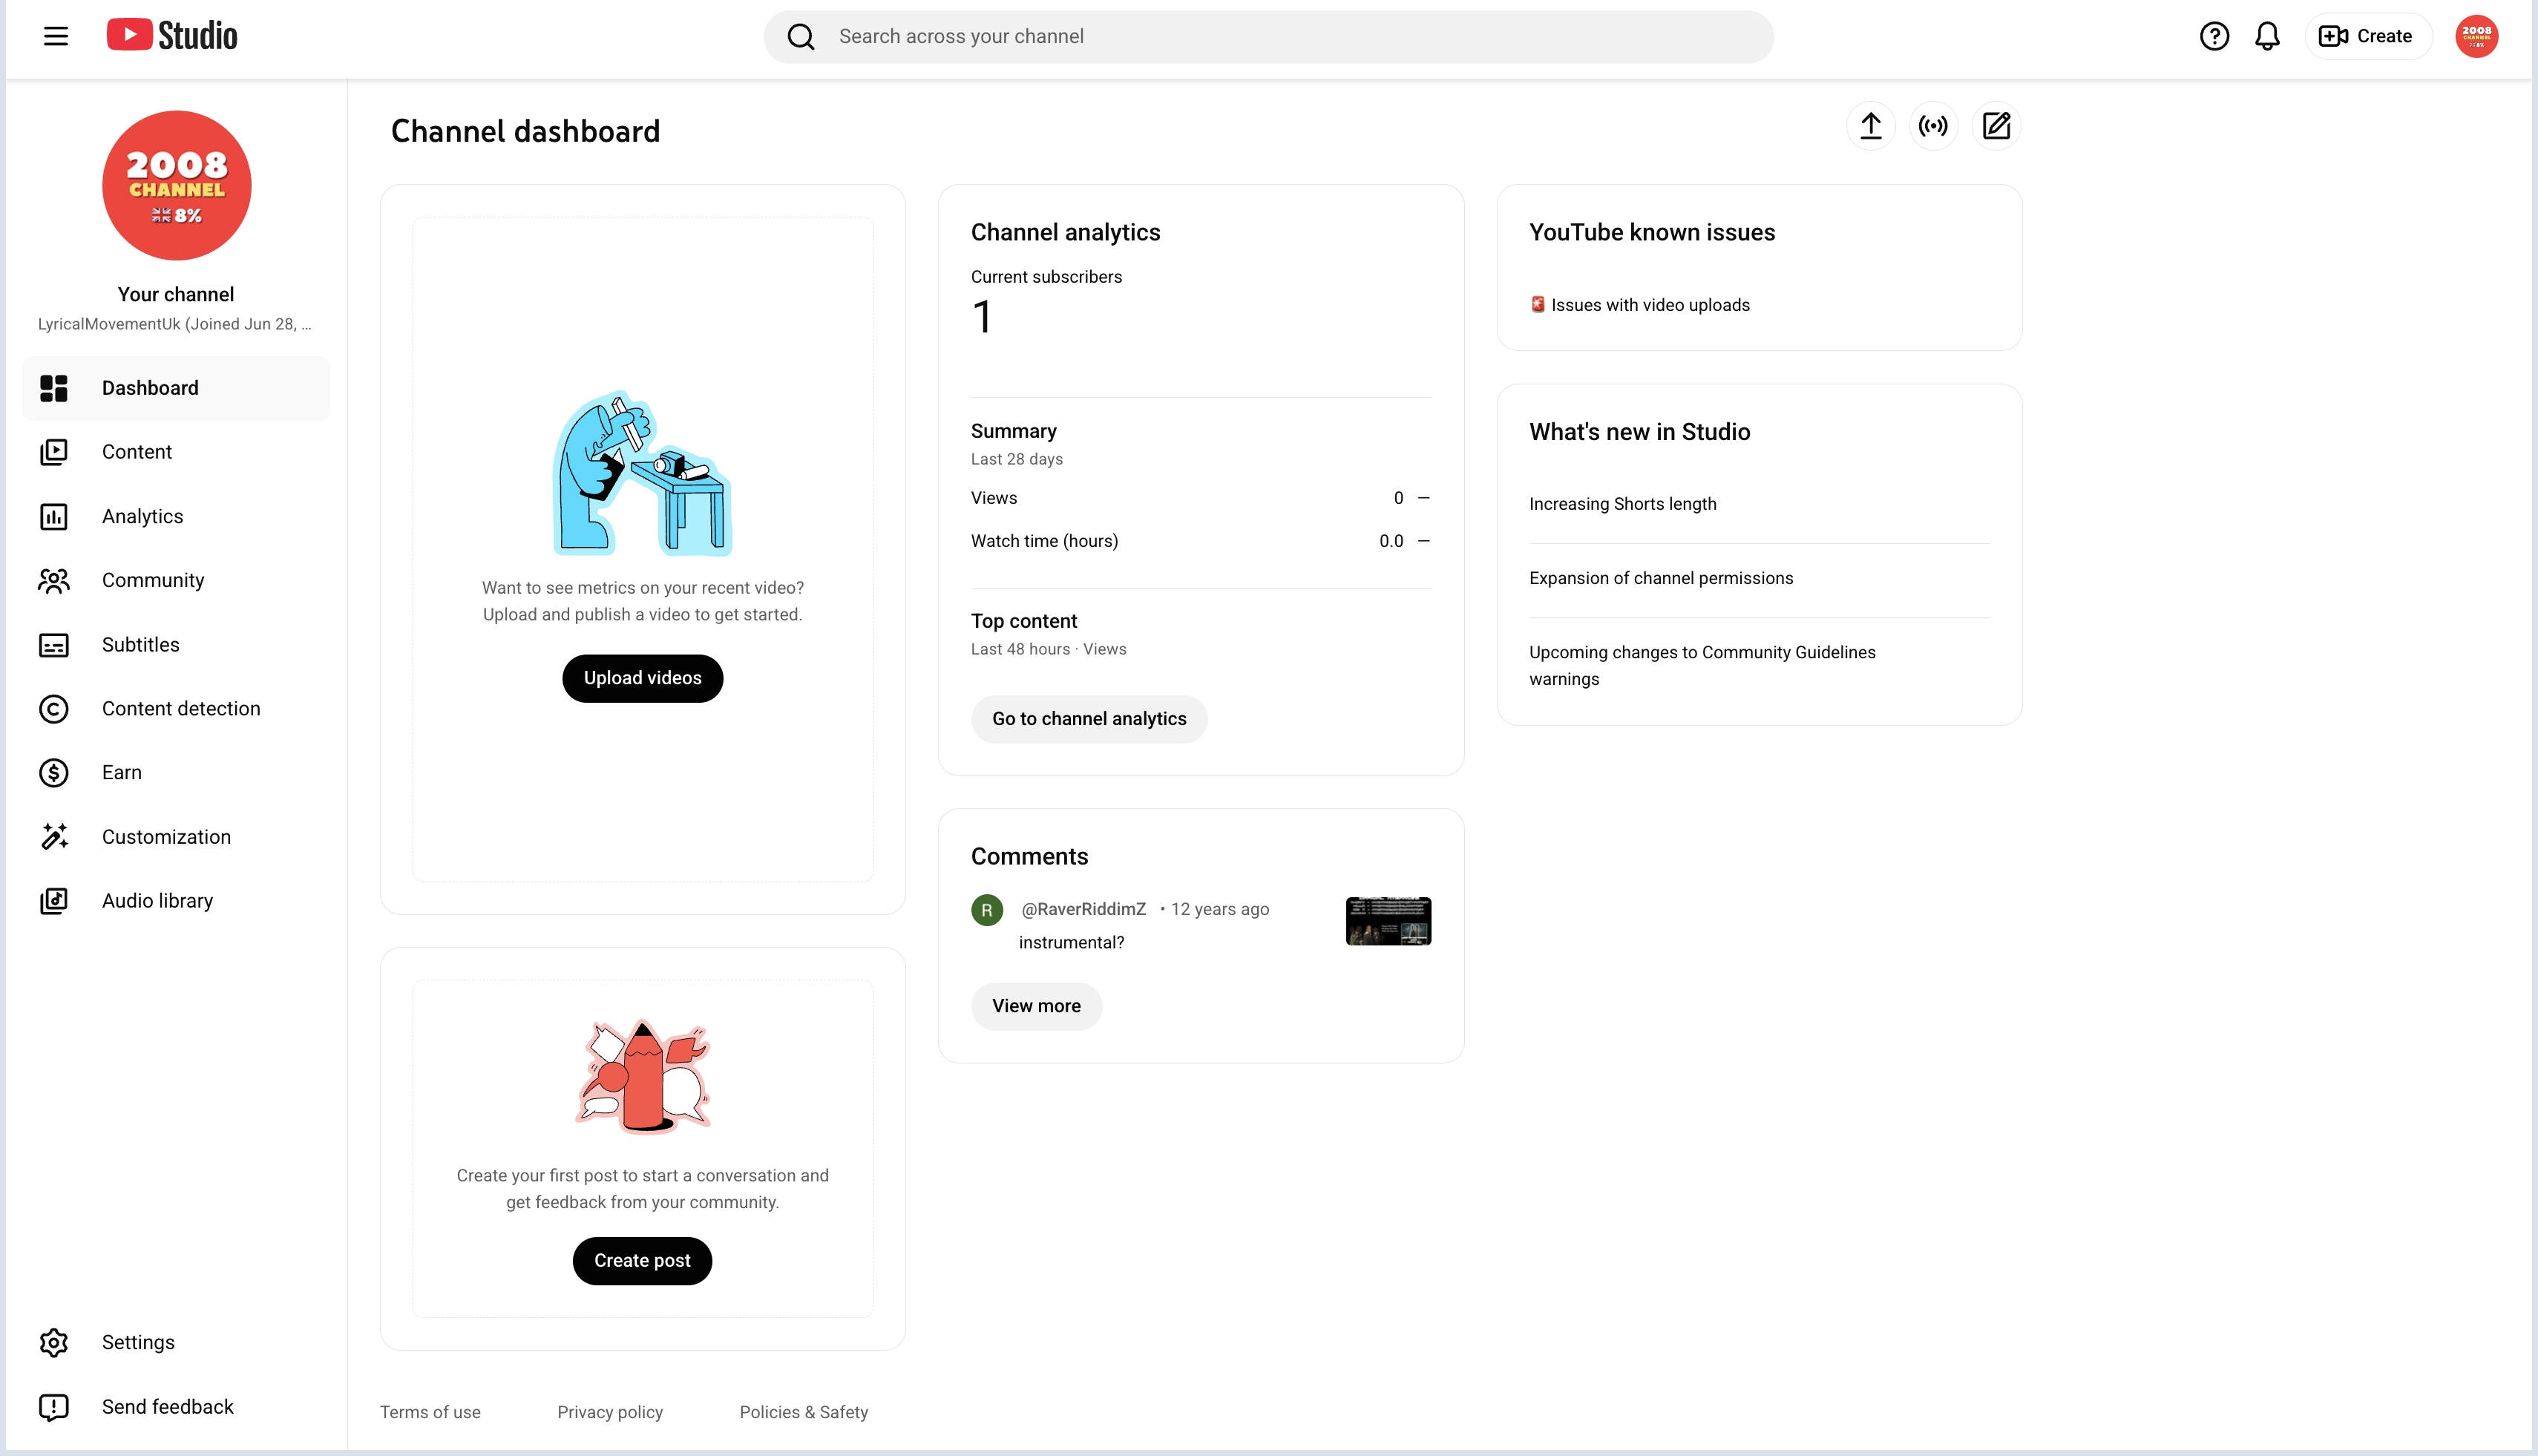The height and width of the screenshot is (1456, 2538).
Task: Open Issues with video uploads link
Action: (x=1650, y=305)
